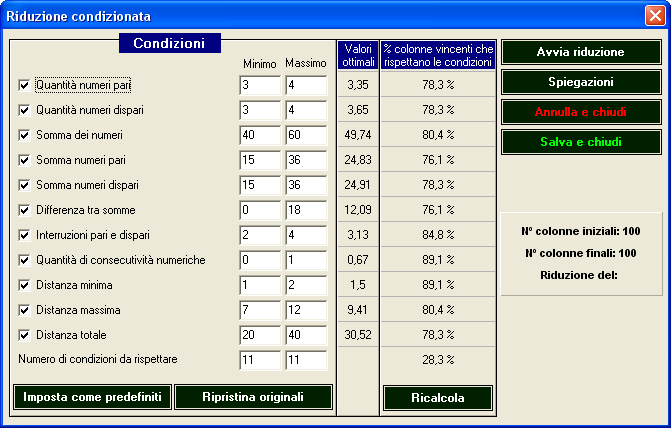Uncheck Distanza totale checkbox
671x428 pixels.
[25, 335]
